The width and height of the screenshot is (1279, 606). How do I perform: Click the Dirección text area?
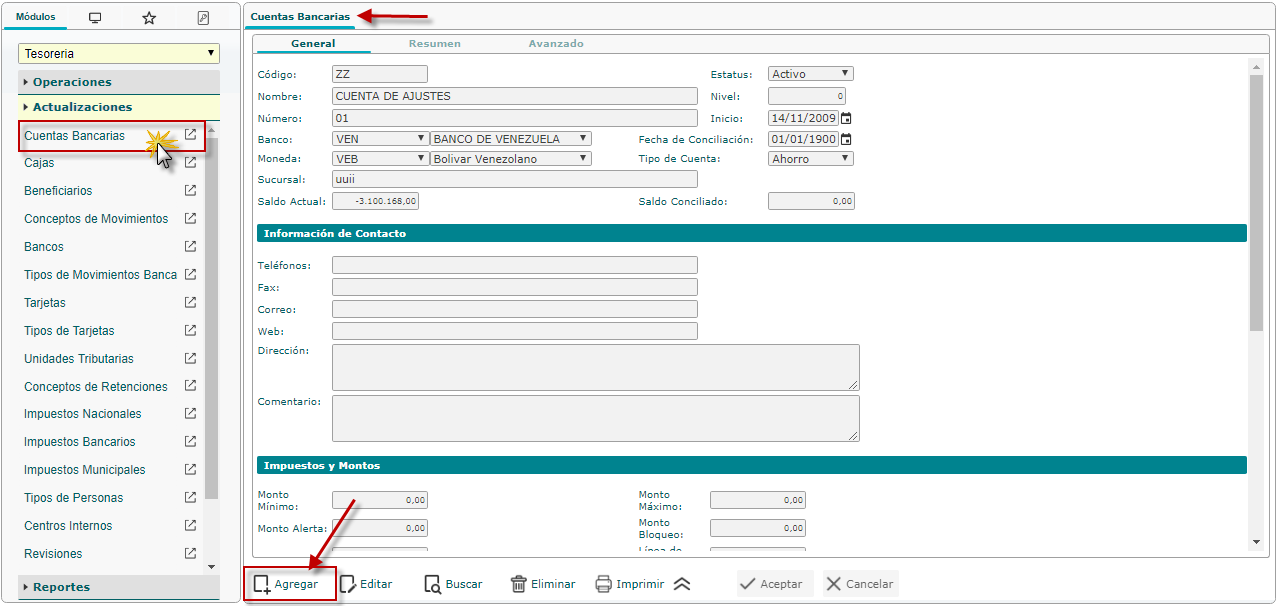tap(596, 367)
